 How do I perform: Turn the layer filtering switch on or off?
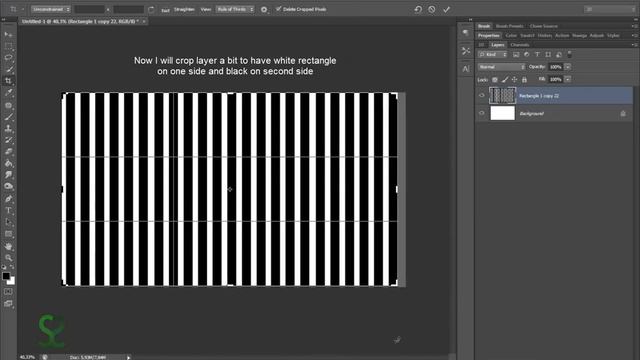coord(570,54)
